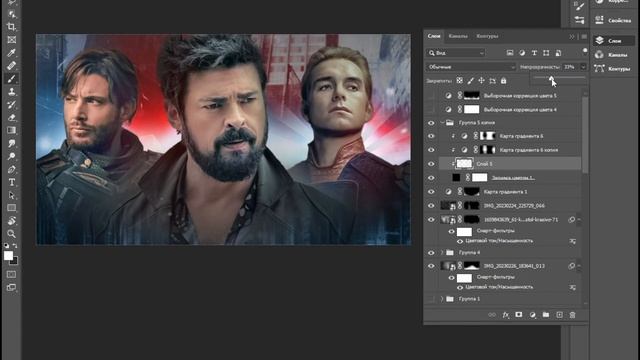Select the Eraser tool
This screenshot has height=360, width=640.
(11, 118)
